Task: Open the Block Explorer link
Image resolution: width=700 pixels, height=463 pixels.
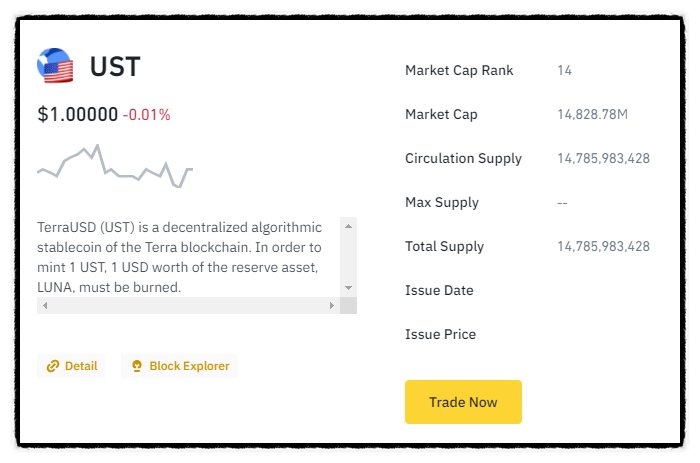Action: [x=179, y=366]
